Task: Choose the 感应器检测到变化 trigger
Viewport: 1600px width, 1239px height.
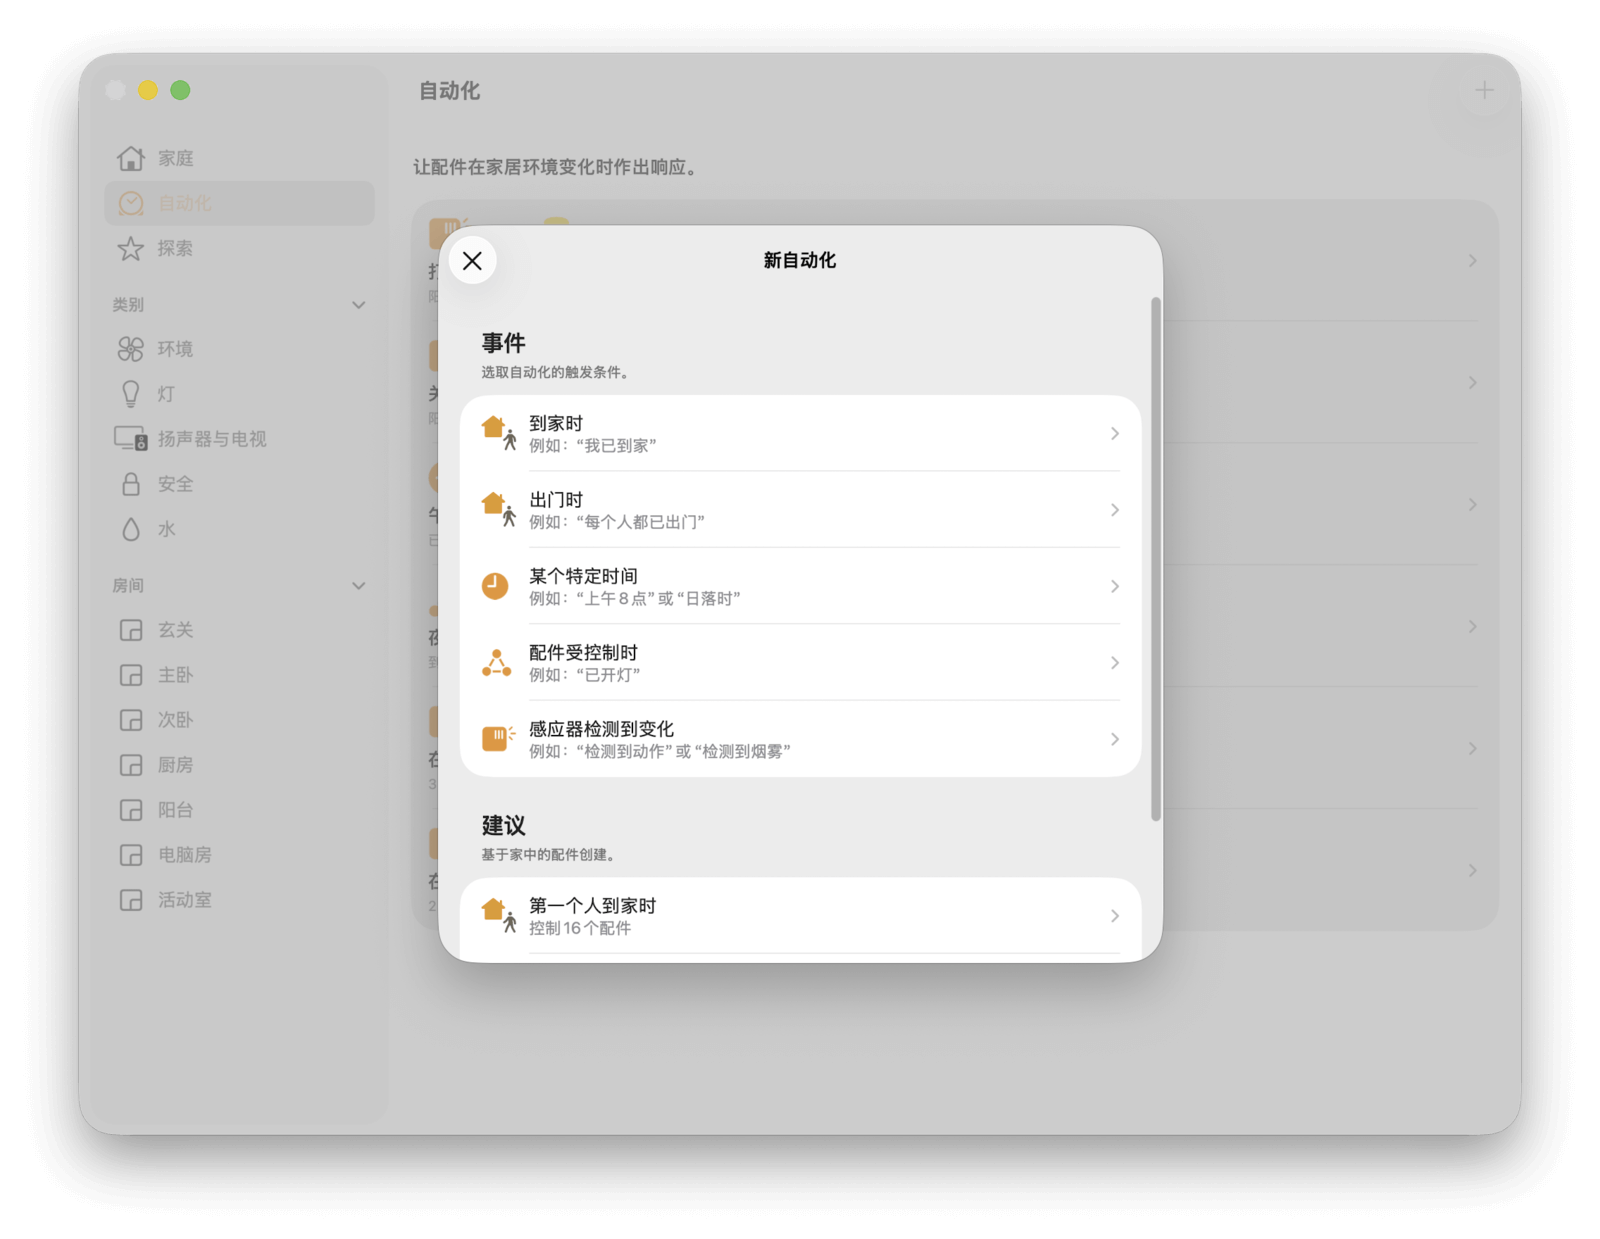Action: coord(800,739)
